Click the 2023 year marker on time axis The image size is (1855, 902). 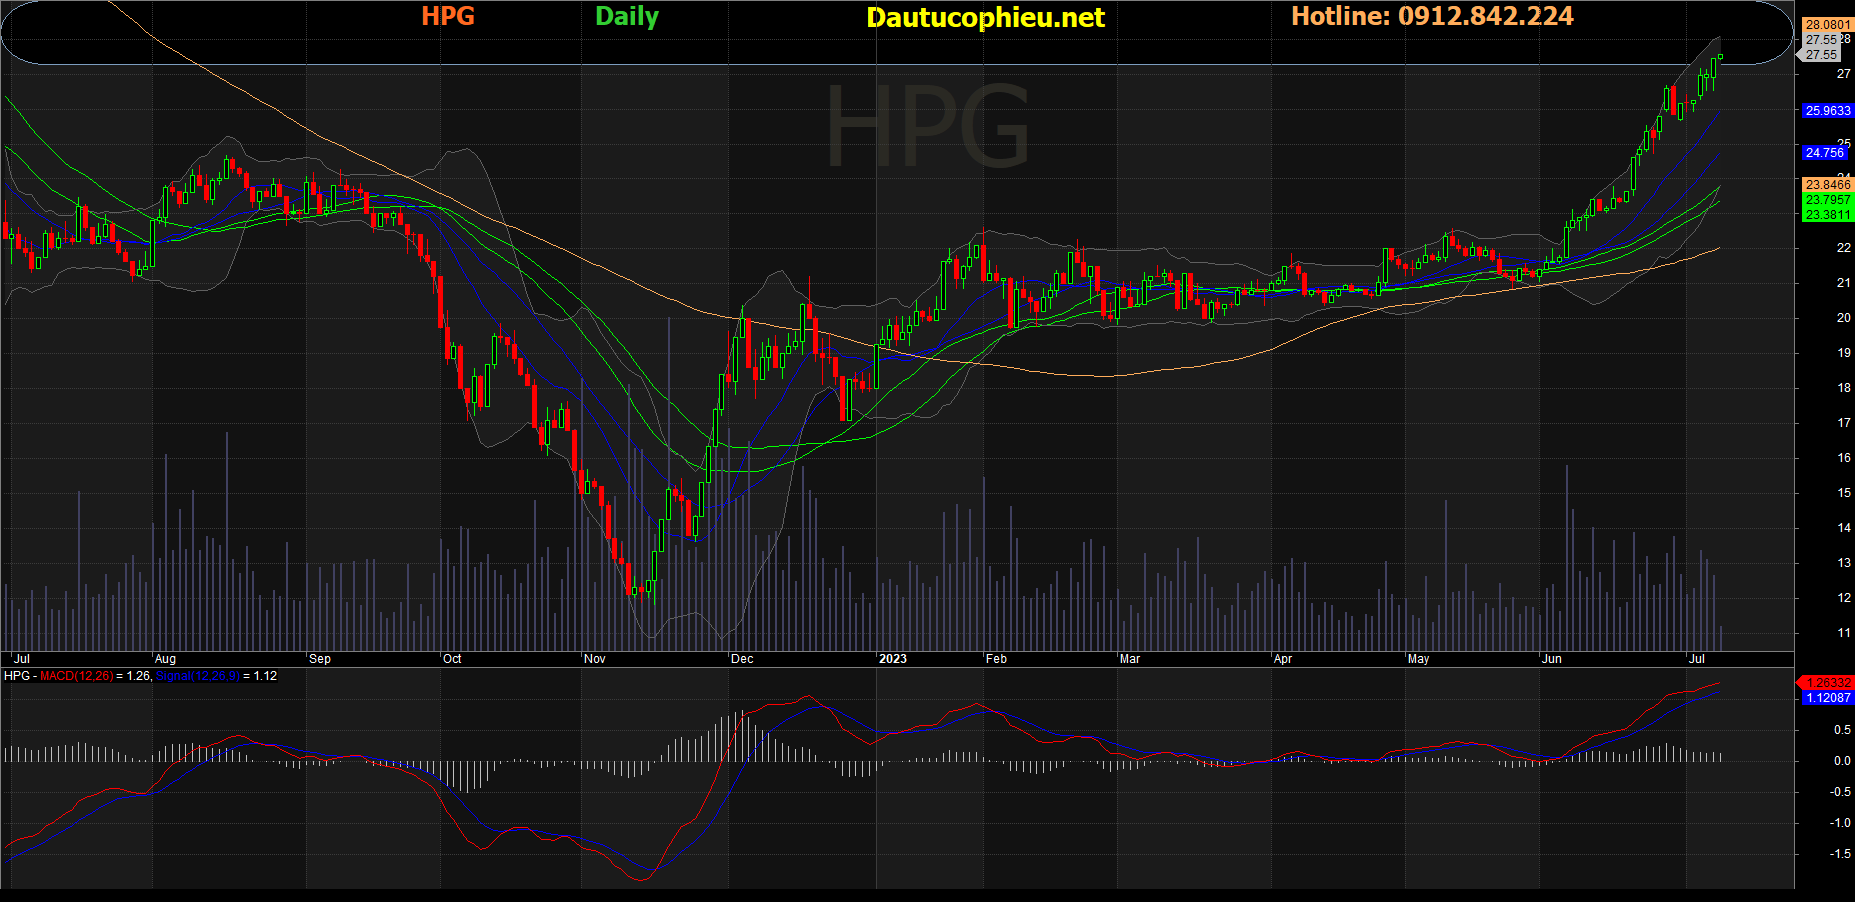(x=892, y=659)
